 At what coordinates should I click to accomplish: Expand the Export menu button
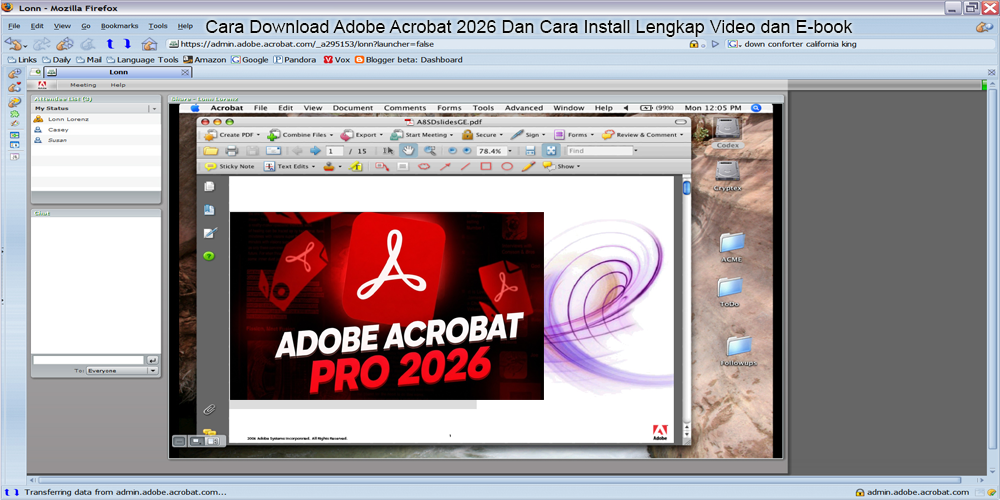click(362, 135)
